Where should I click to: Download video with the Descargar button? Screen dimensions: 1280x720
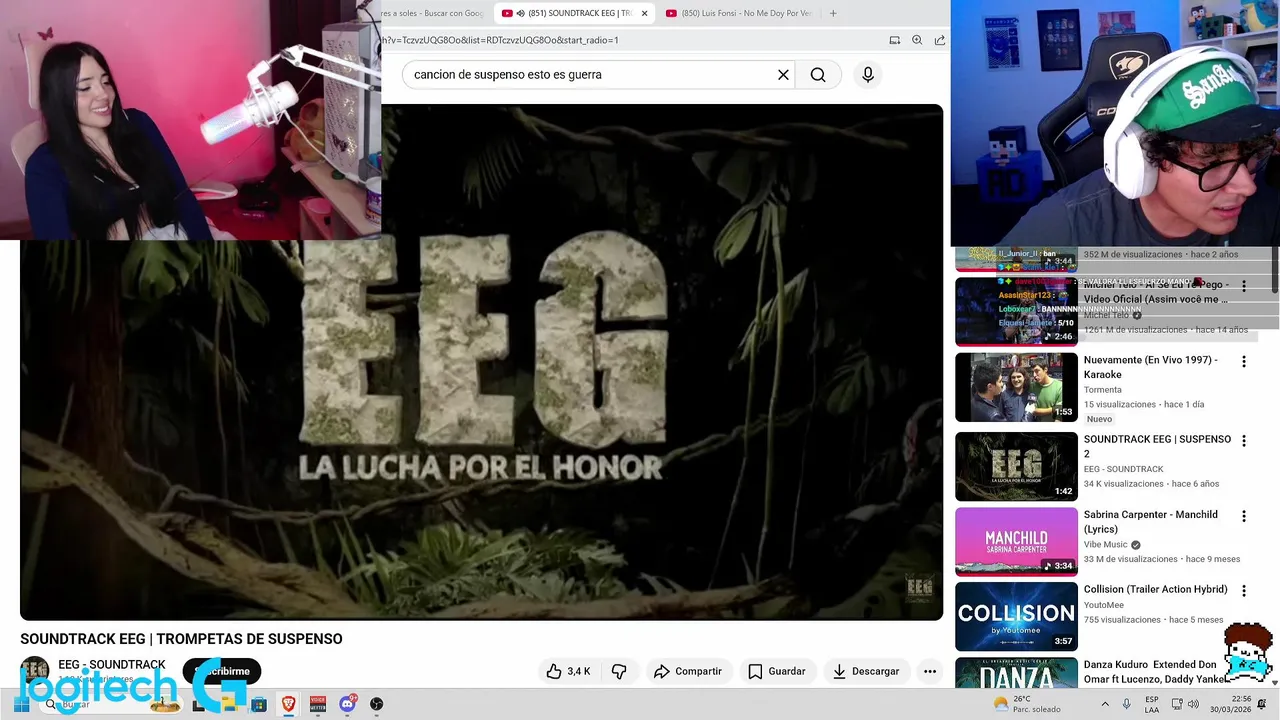tap(866, 671)
